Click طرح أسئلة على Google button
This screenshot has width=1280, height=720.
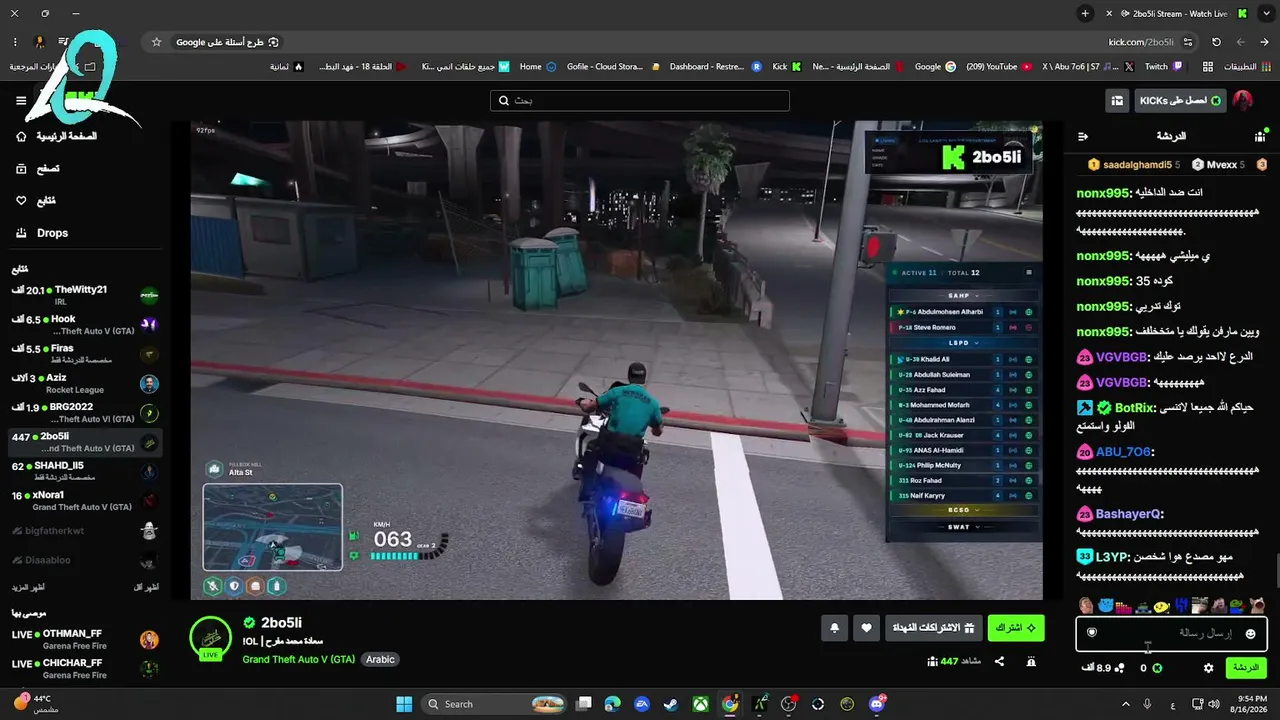[228, 42]
